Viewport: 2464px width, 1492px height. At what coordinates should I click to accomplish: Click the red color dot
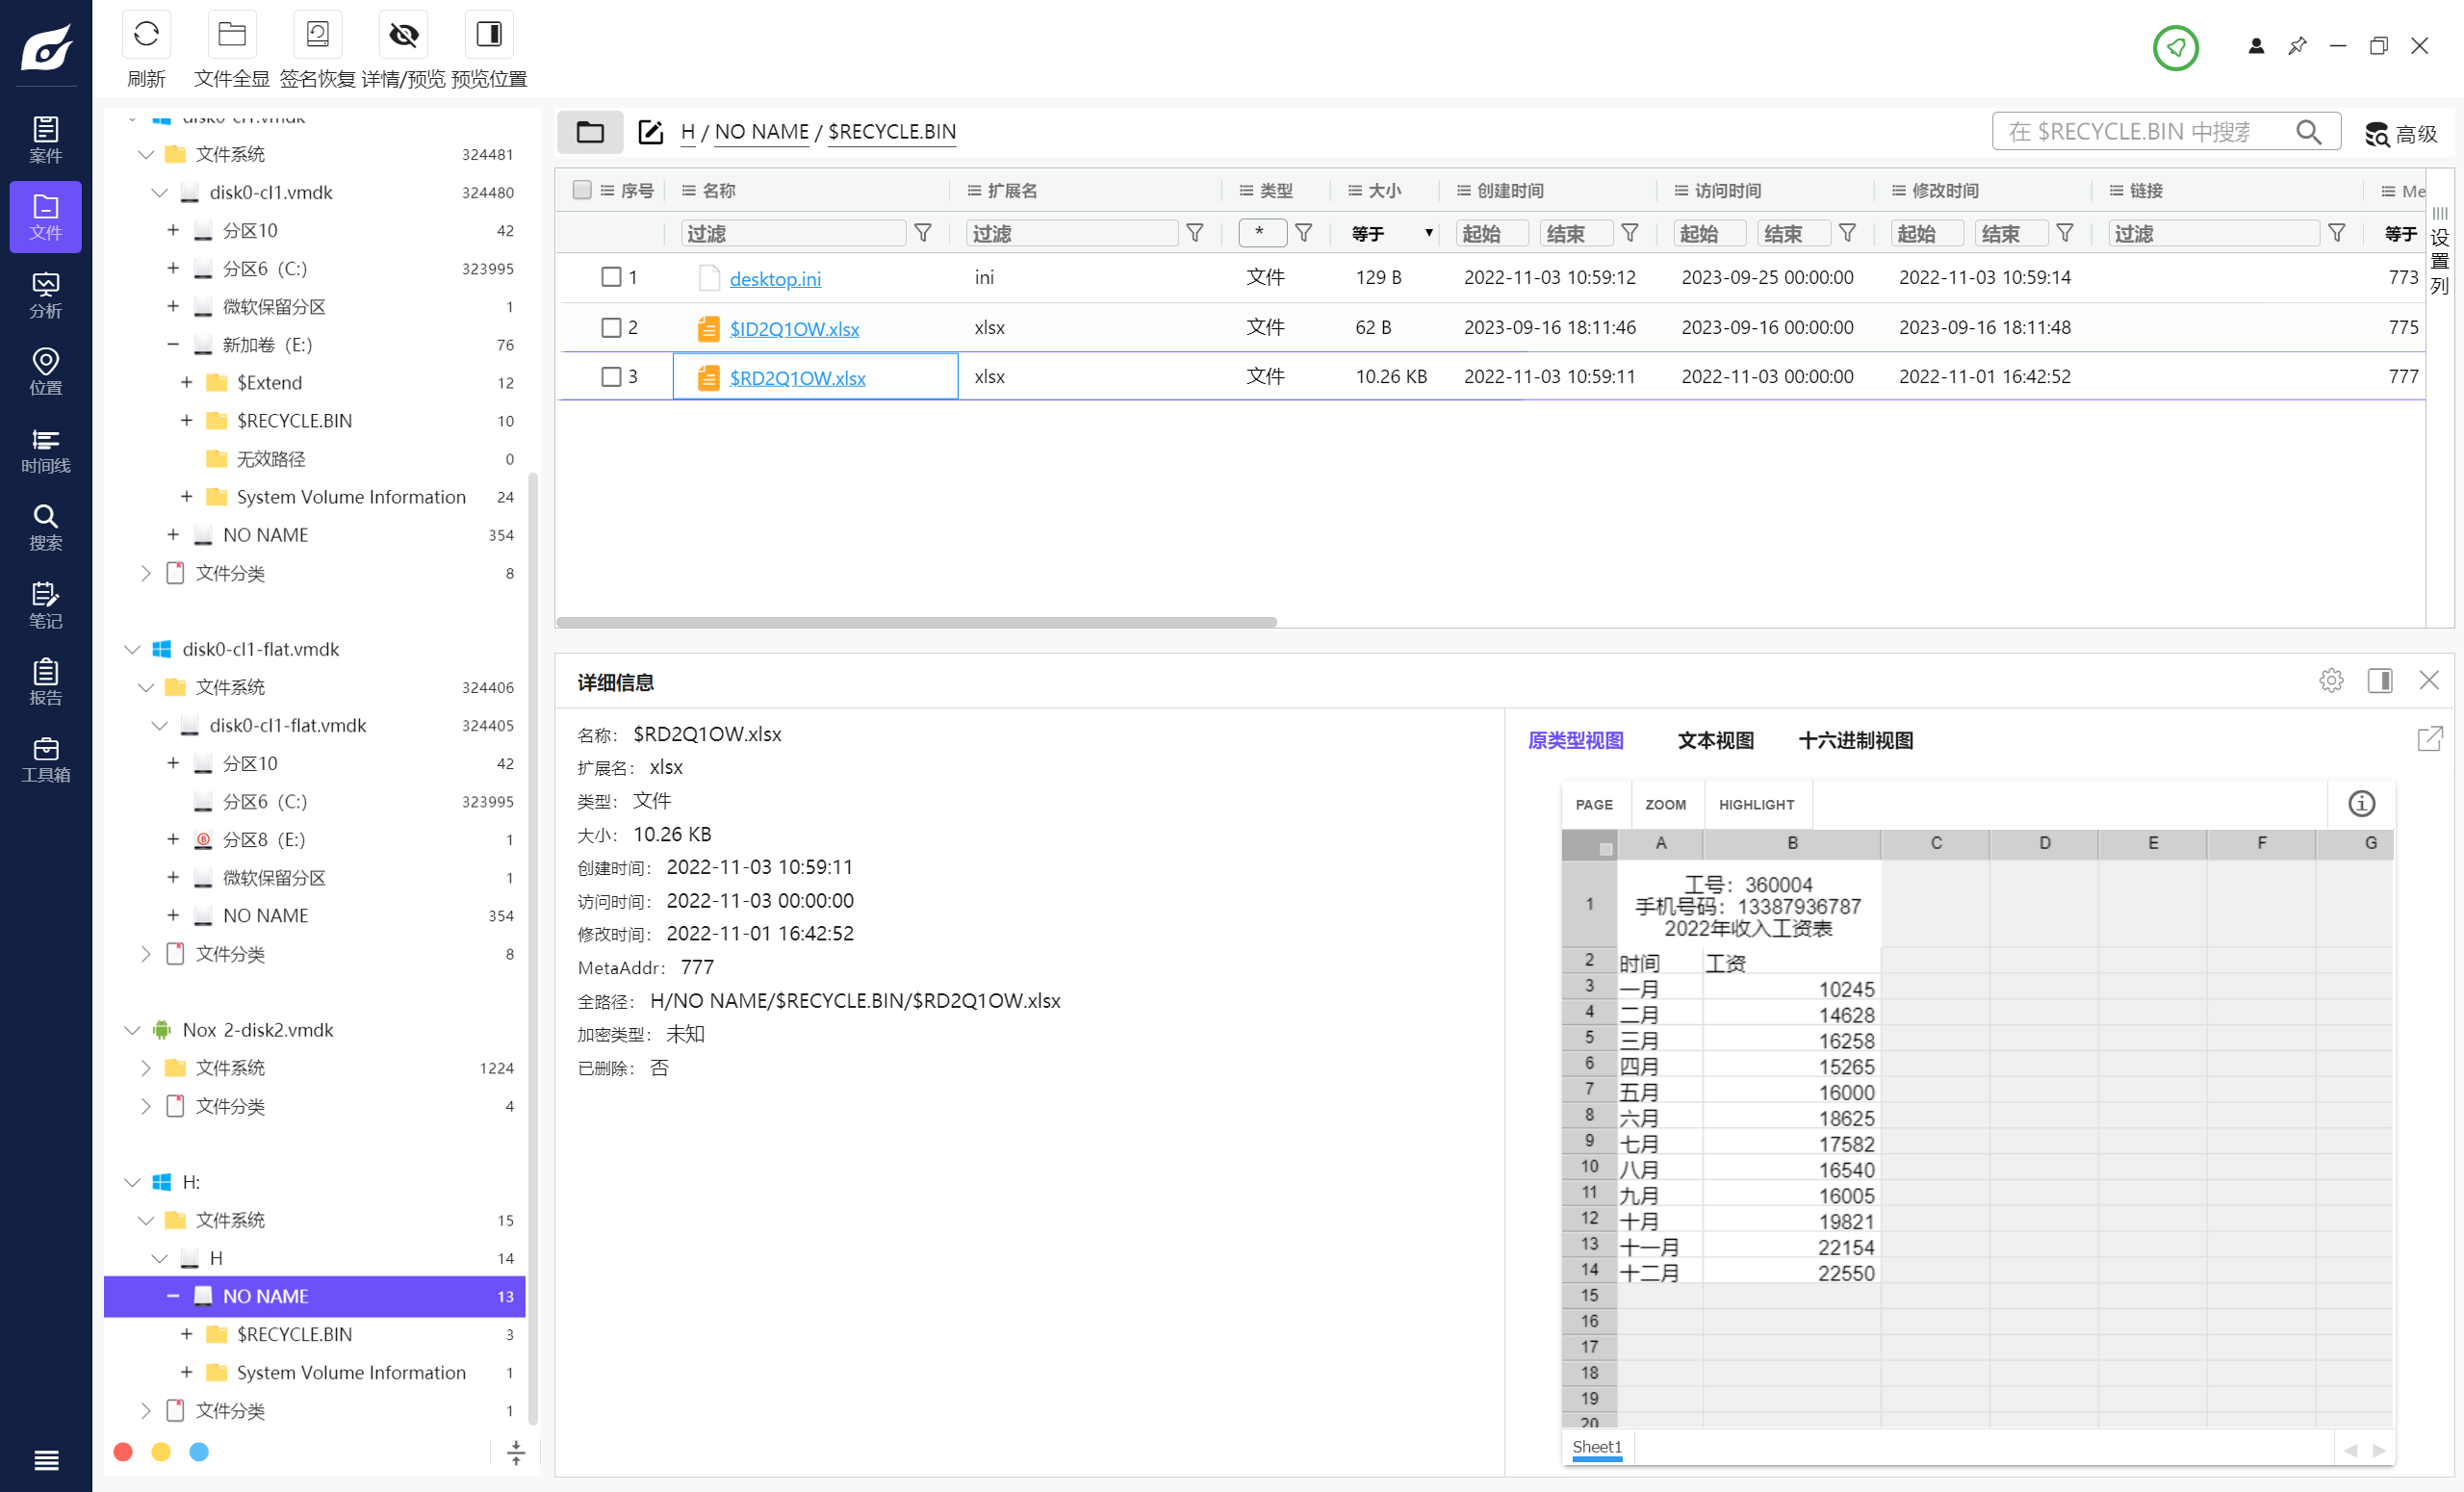[123, 1452]
